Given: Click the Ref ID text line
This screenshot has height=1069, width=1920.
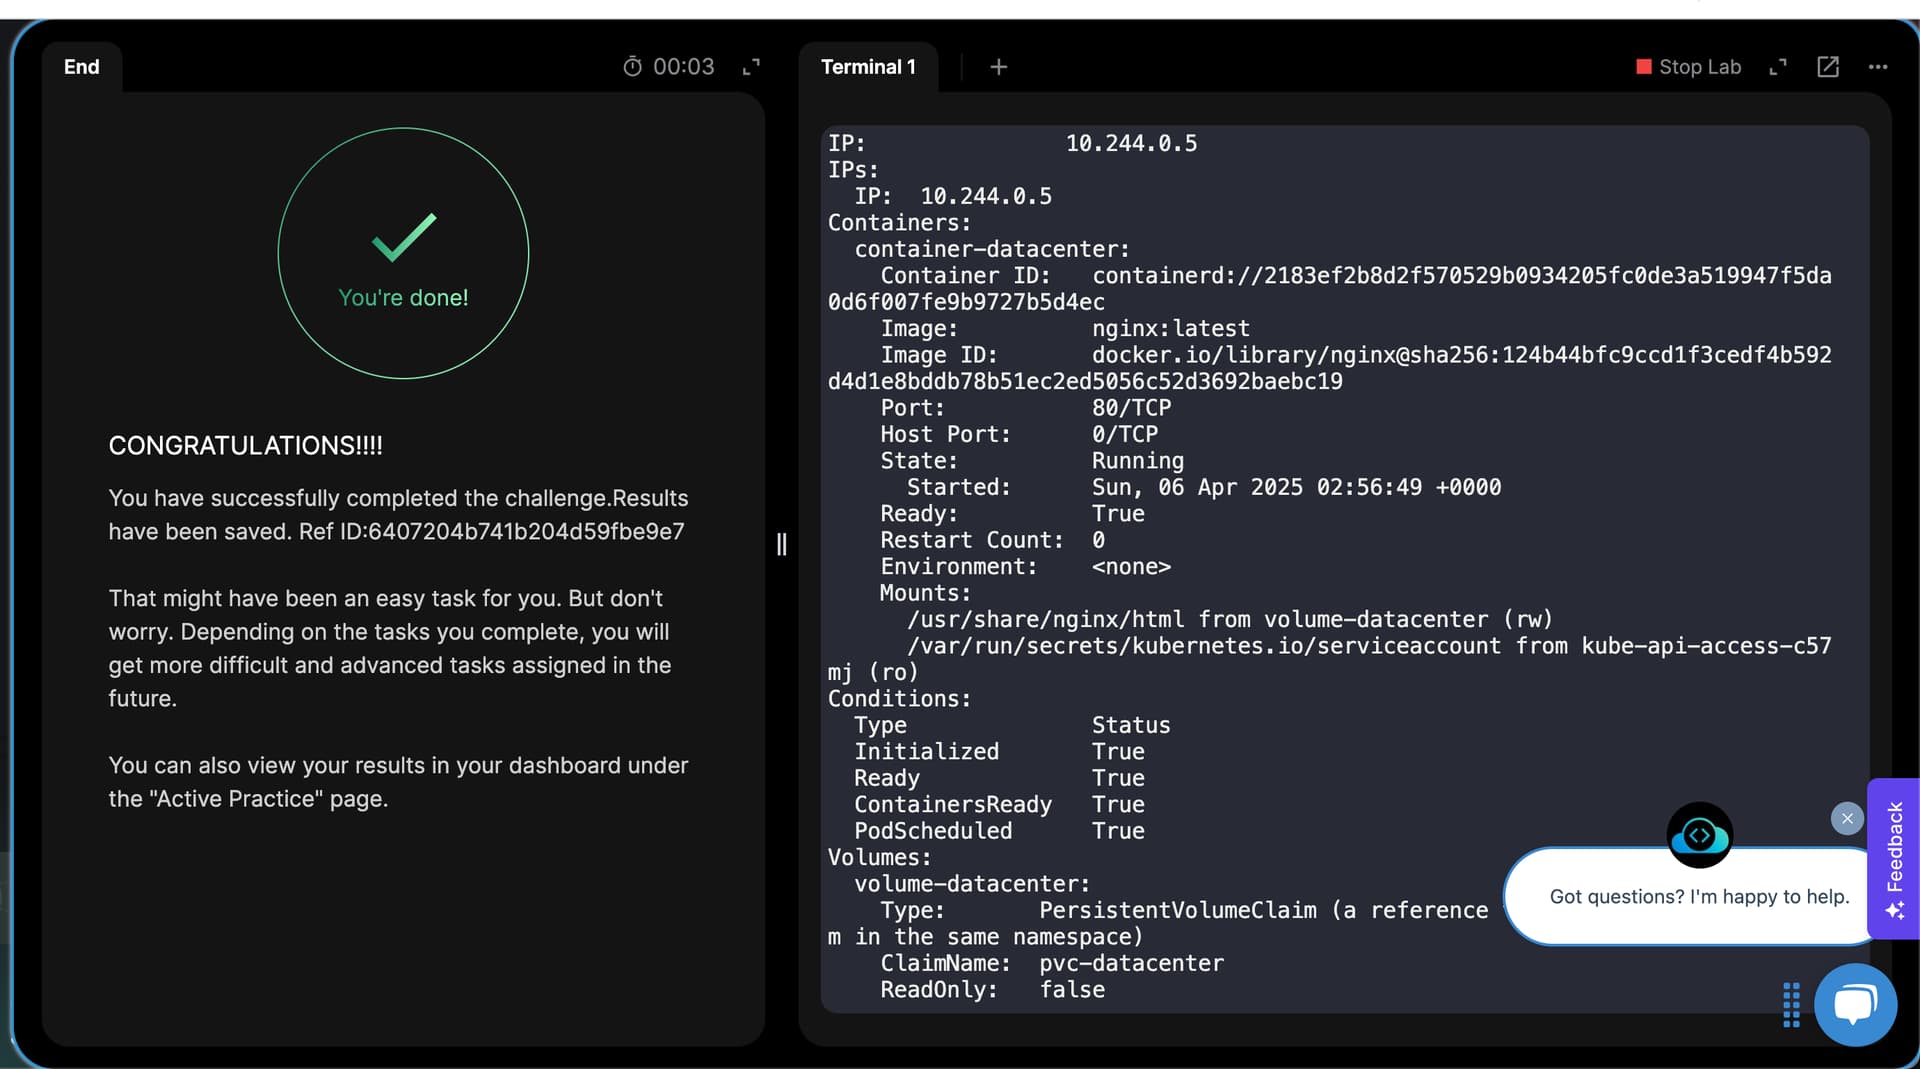Looking at the screenshot, I should (x=396, y=531).
